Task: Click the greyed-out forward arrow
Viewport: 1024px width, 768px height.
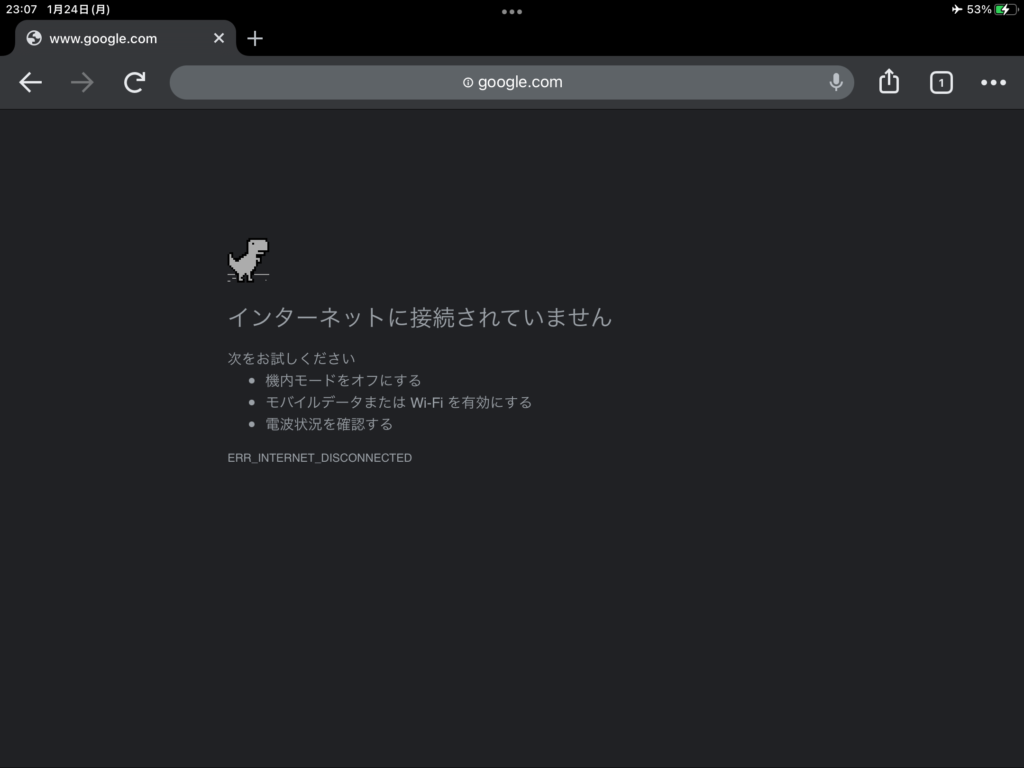Action: click(x=82, y=83)
